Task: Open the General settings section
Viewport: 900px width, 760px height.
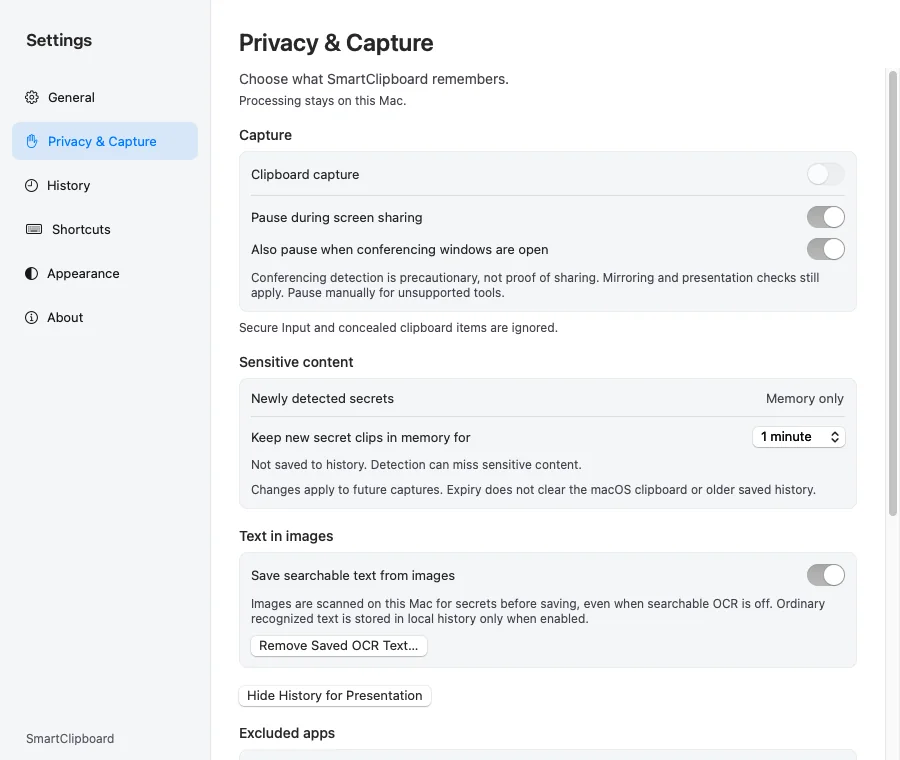Action: point(105,98)
